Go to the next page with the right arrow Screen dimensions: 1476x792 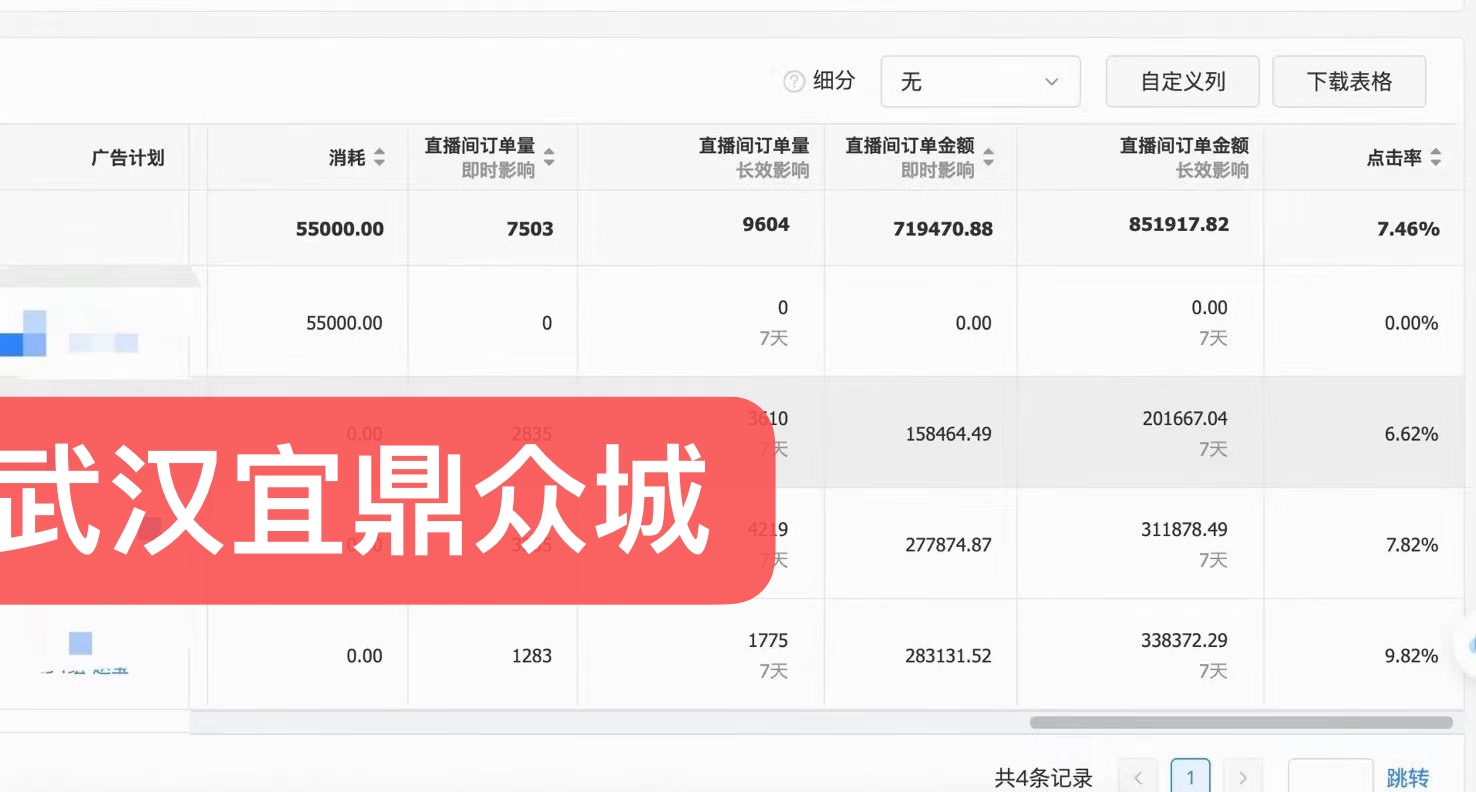[x=1243, y=776]
